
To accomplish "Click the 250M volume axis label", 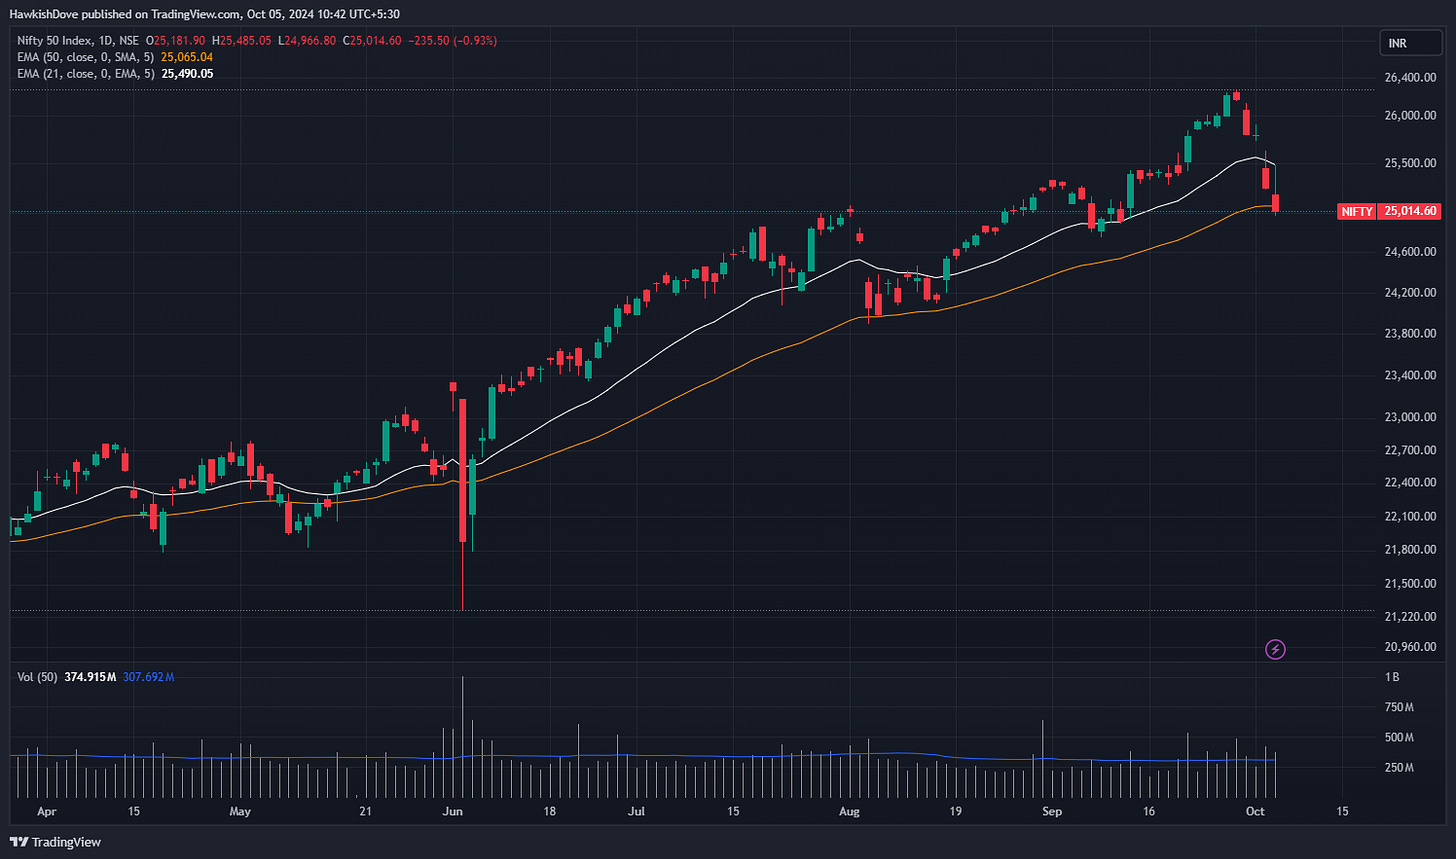I will click(1399, 768).
